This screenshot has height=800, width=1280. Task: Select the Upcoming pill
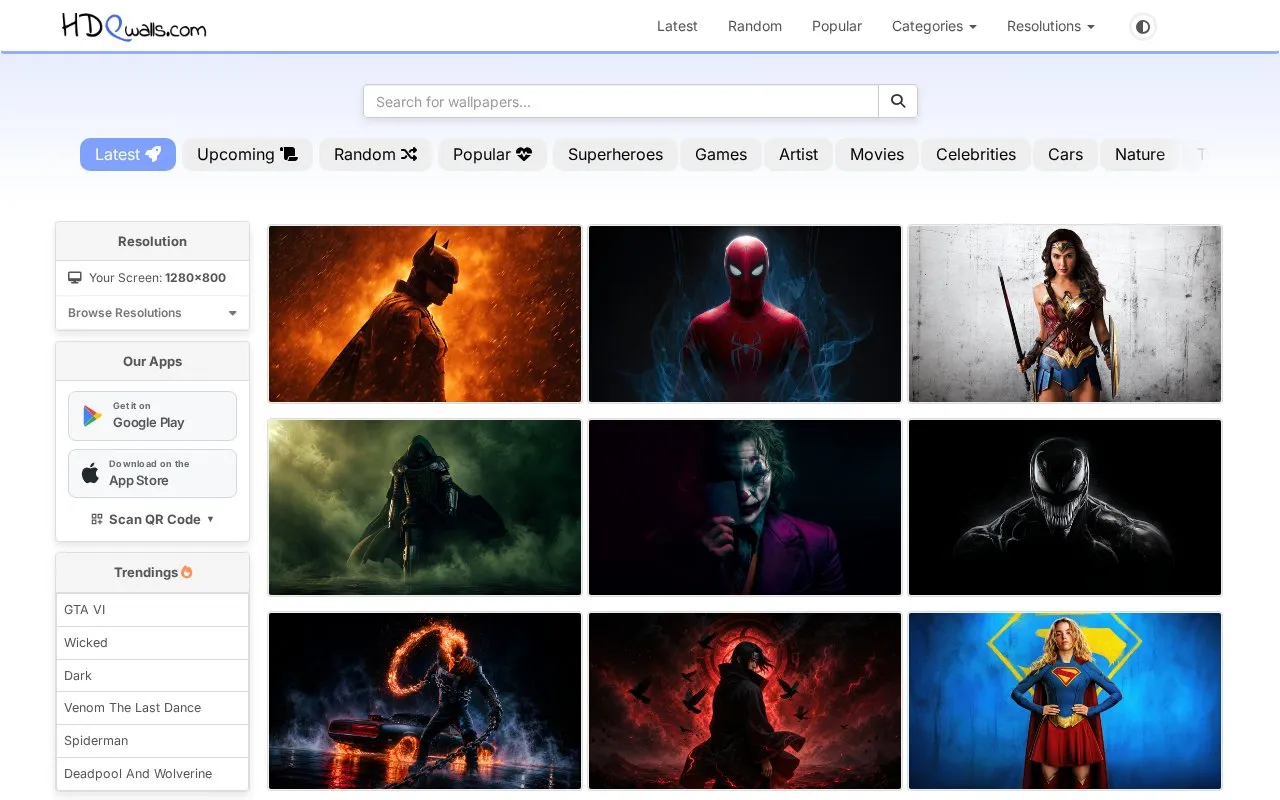(247, 154)
